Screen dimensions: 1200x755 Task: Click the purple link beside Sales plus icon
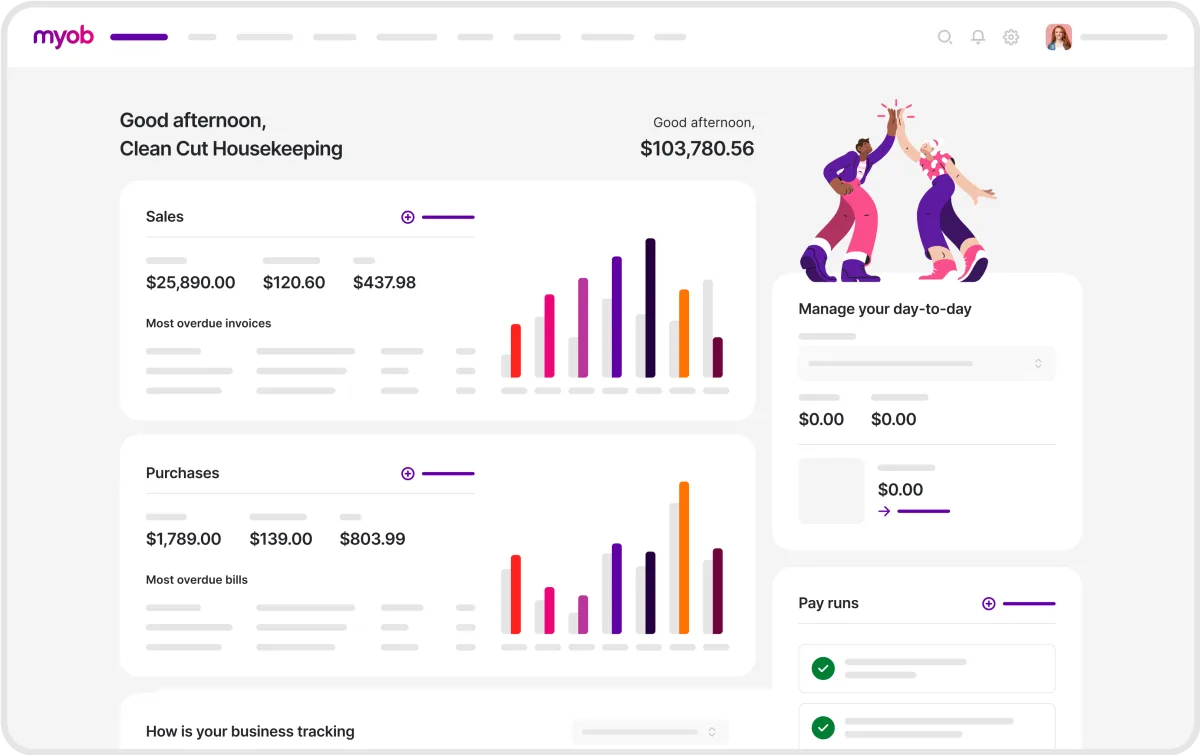coord(448,217)
